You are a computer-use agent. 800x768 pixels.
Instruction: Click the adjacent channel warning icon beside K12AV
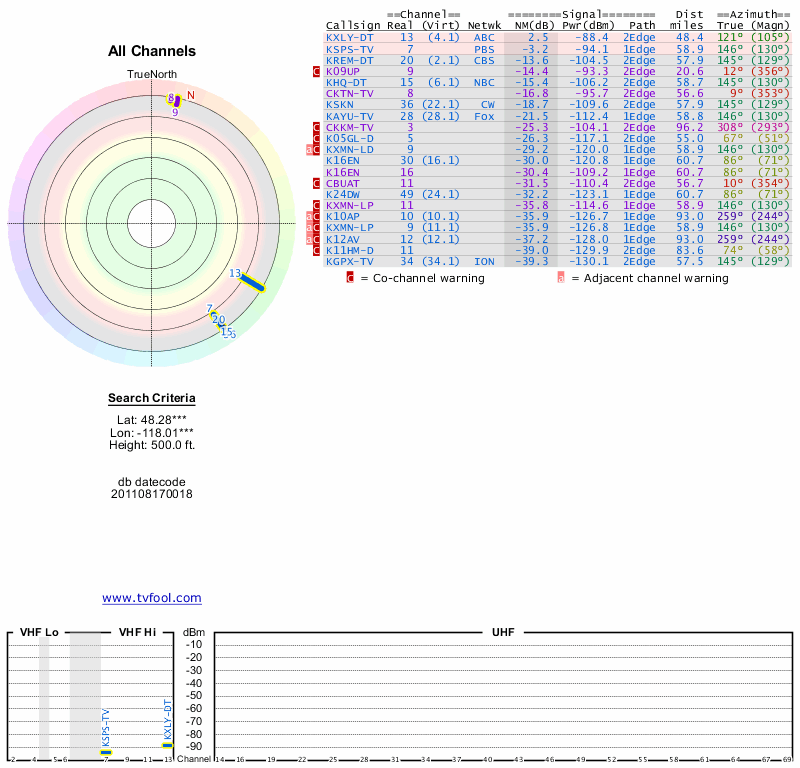[310, 239]
